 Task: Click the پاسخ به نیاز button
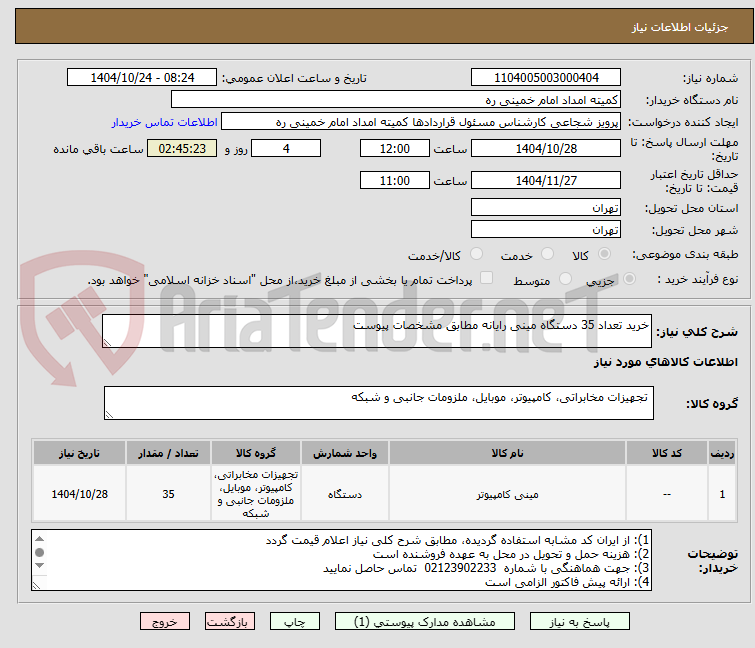pyautogui.click(x=579, y=622)
